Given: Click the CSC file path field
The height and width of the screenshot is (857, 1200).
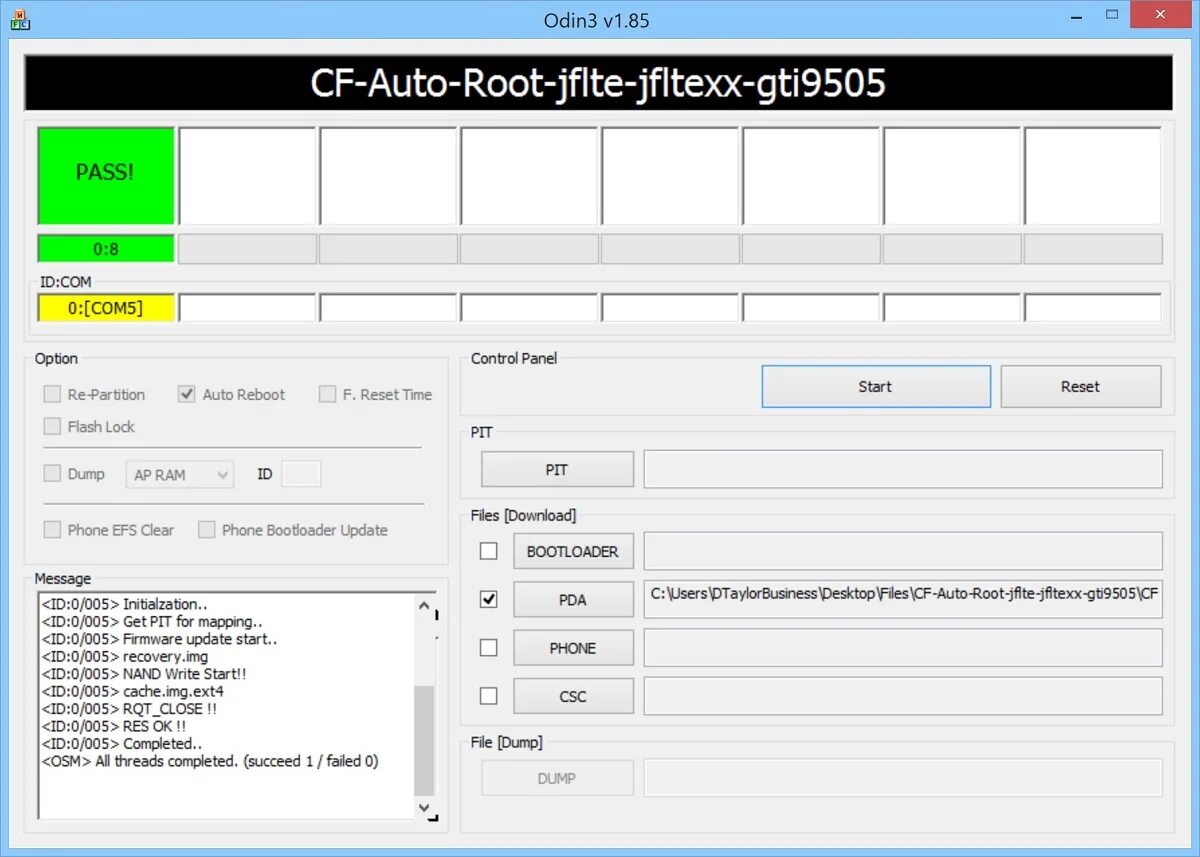Looking at the screenshot, I should (x=903, y=696).
